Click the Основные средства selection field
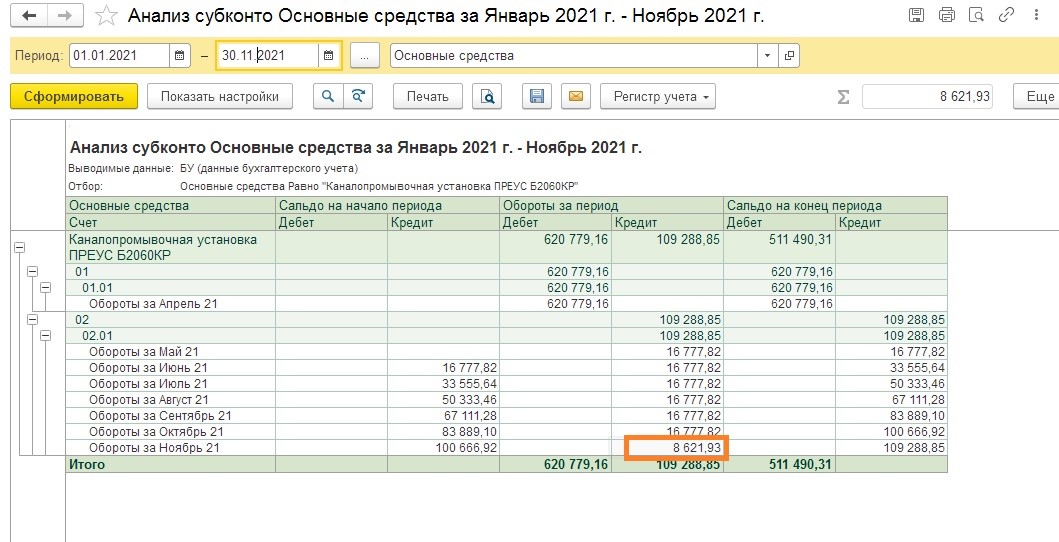Image resolution: width=1059 pixels, height=542 pixels. click(x=574, y=55)
